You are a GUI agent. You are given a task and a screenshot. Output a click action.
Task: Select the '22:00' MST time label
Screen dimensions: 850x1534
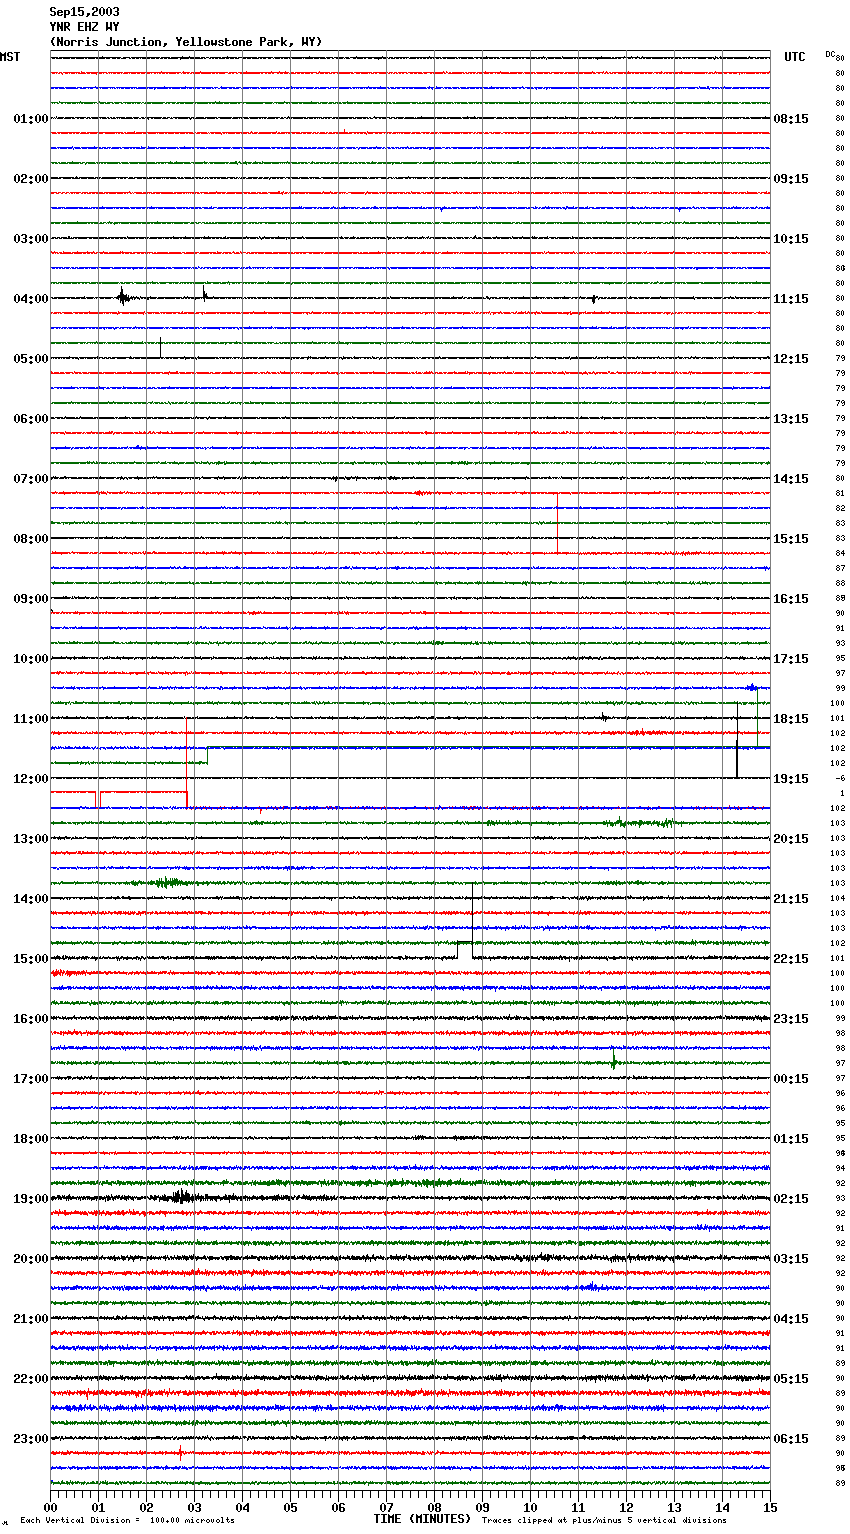click(x=31, y=1379)
